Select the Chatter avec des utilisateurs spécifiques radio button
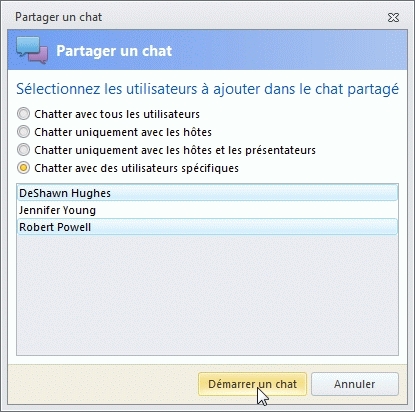Screen dimensions: 415x412 point(23,168)
